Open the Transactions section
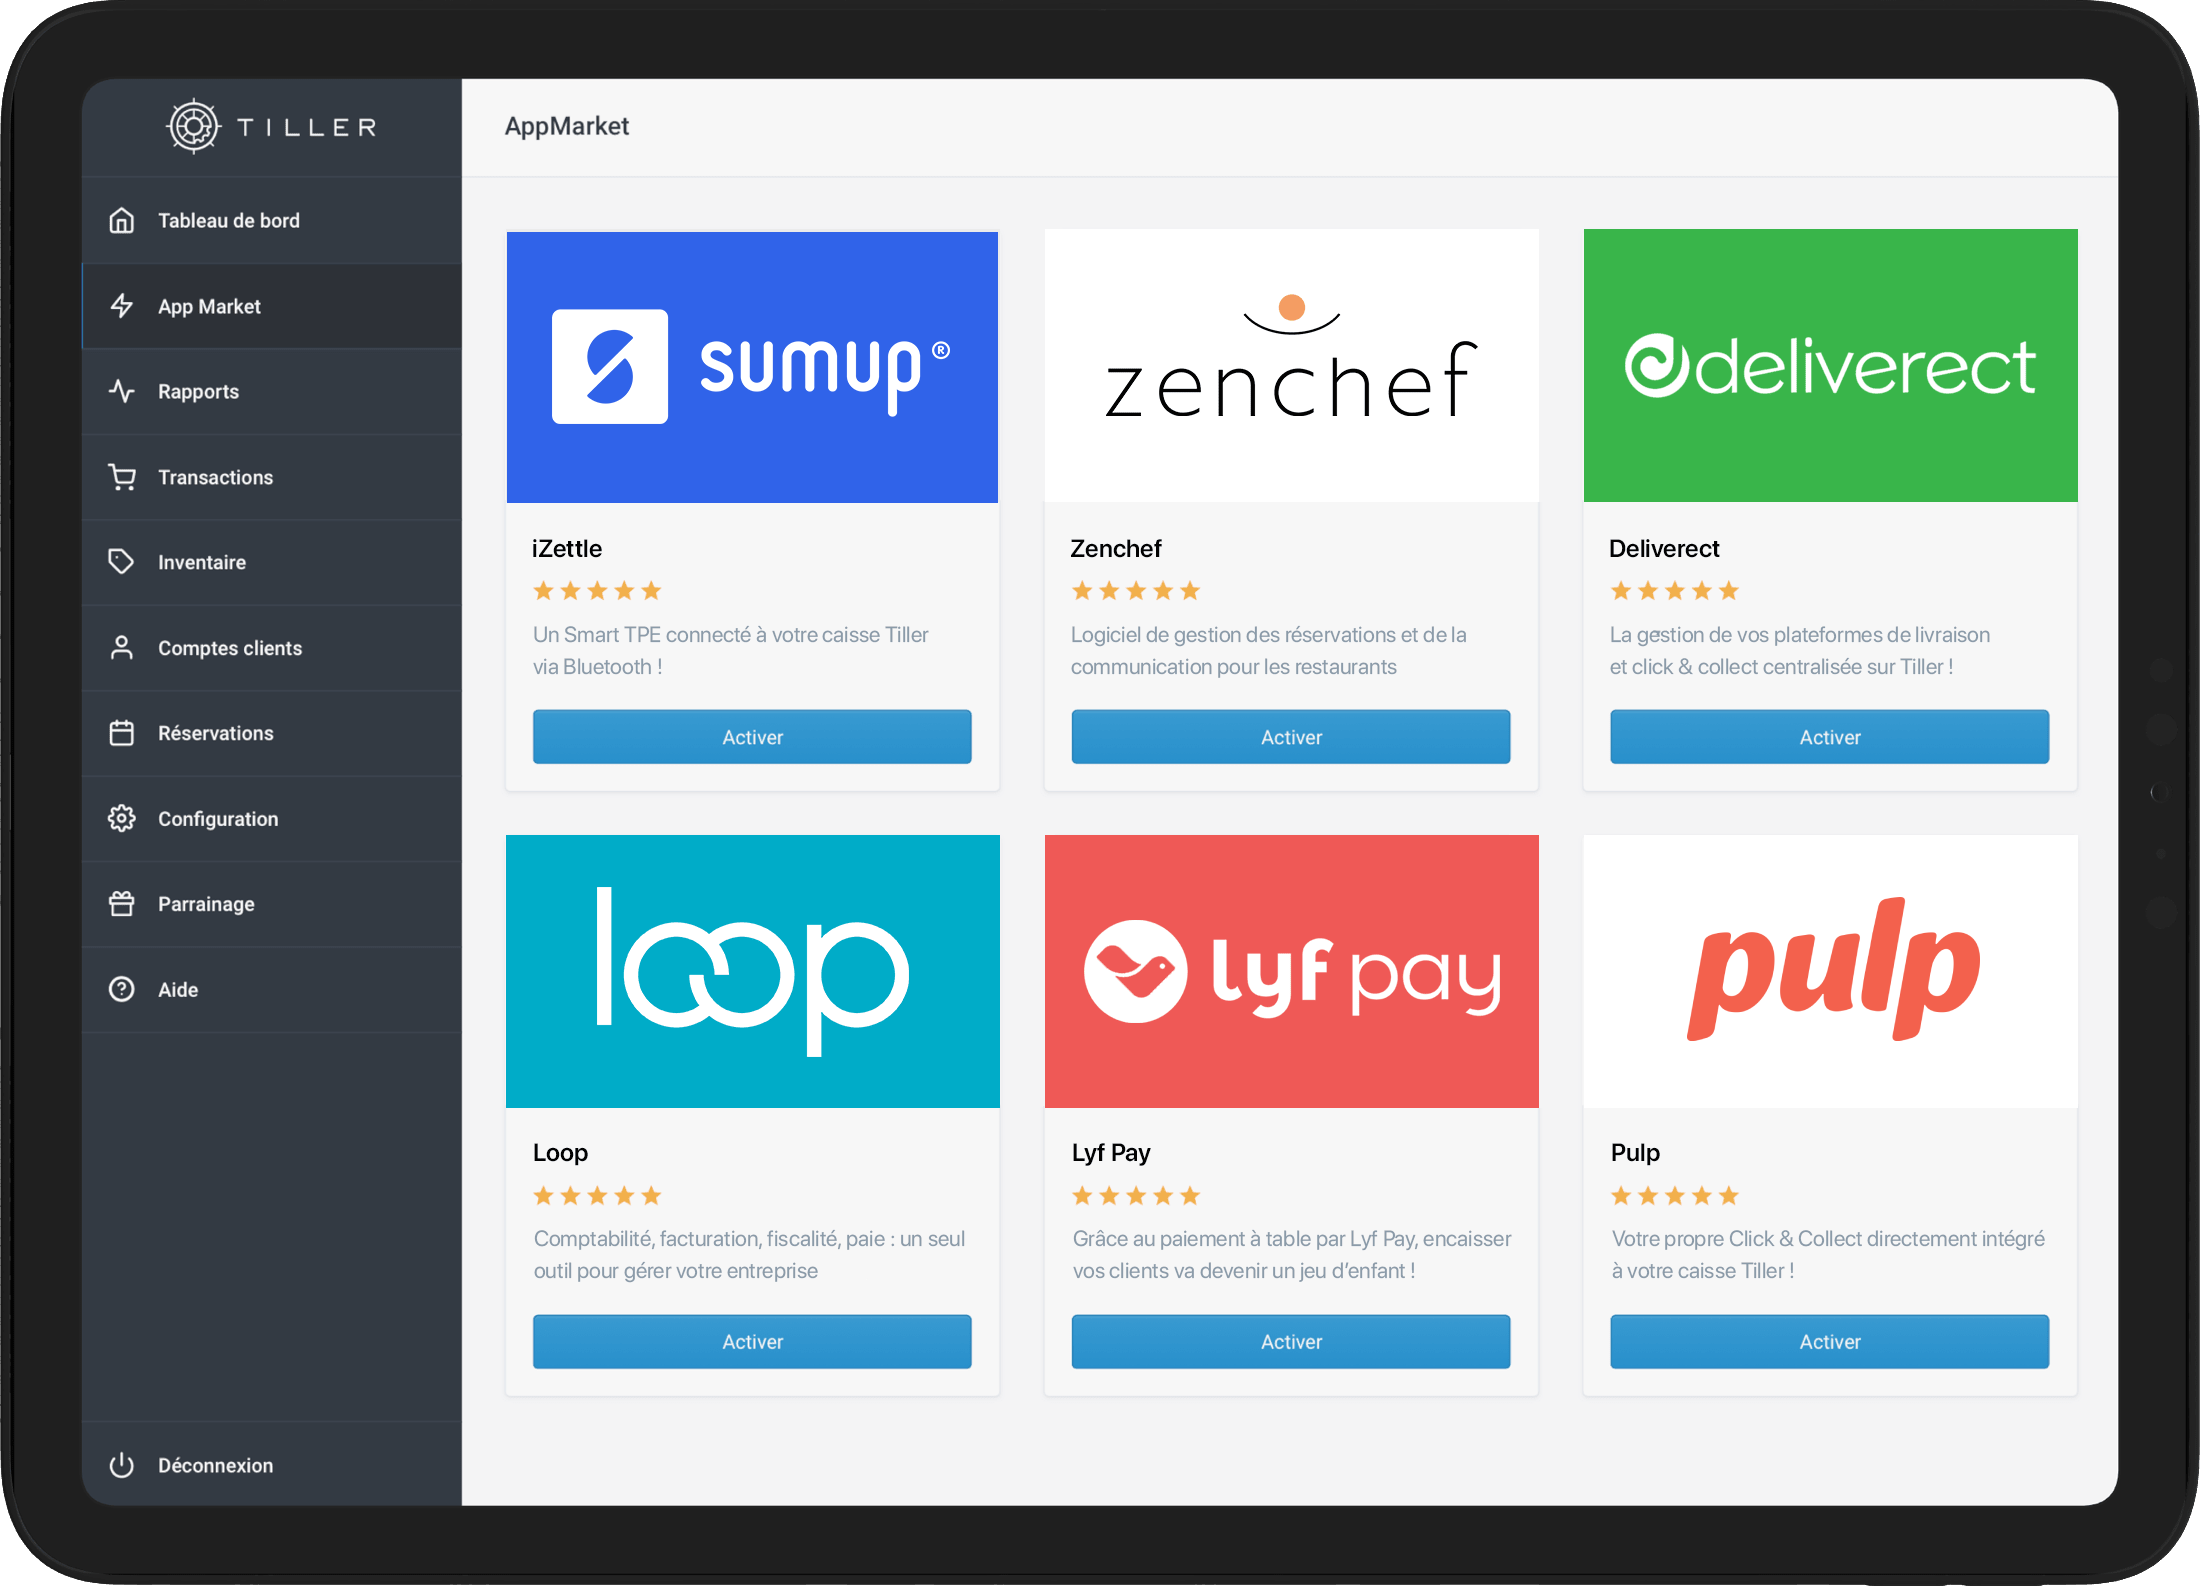The width and height of the screenshot is (2200, 1586). click(x=215, y=476)
